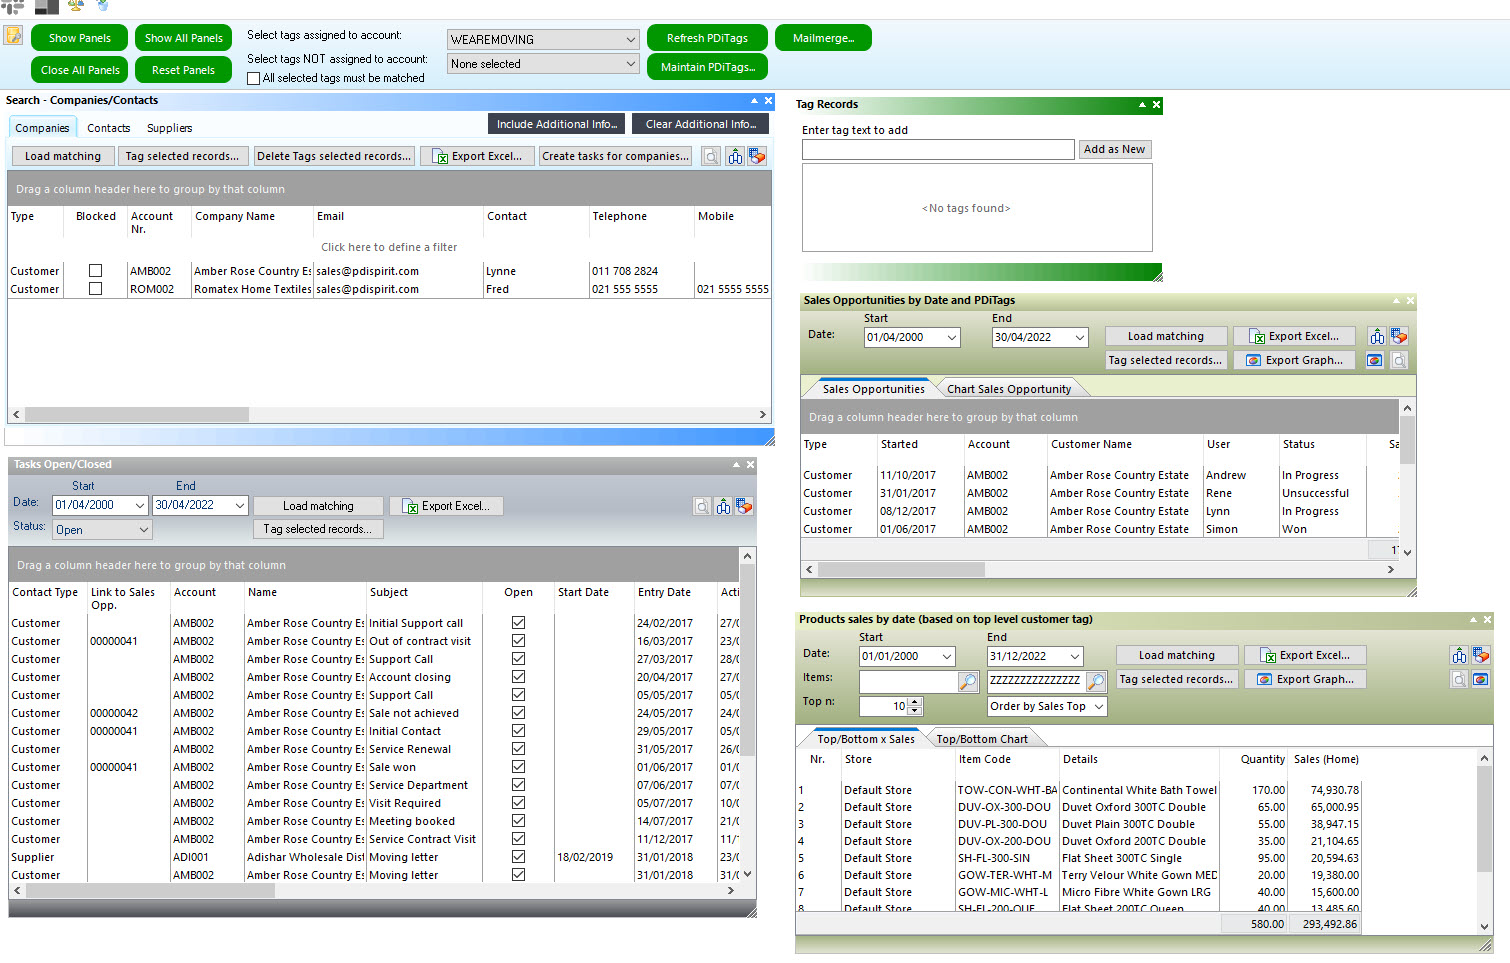
Task: Click the eraser grid icon in Companies toolbar
Action: click(757, 157)
